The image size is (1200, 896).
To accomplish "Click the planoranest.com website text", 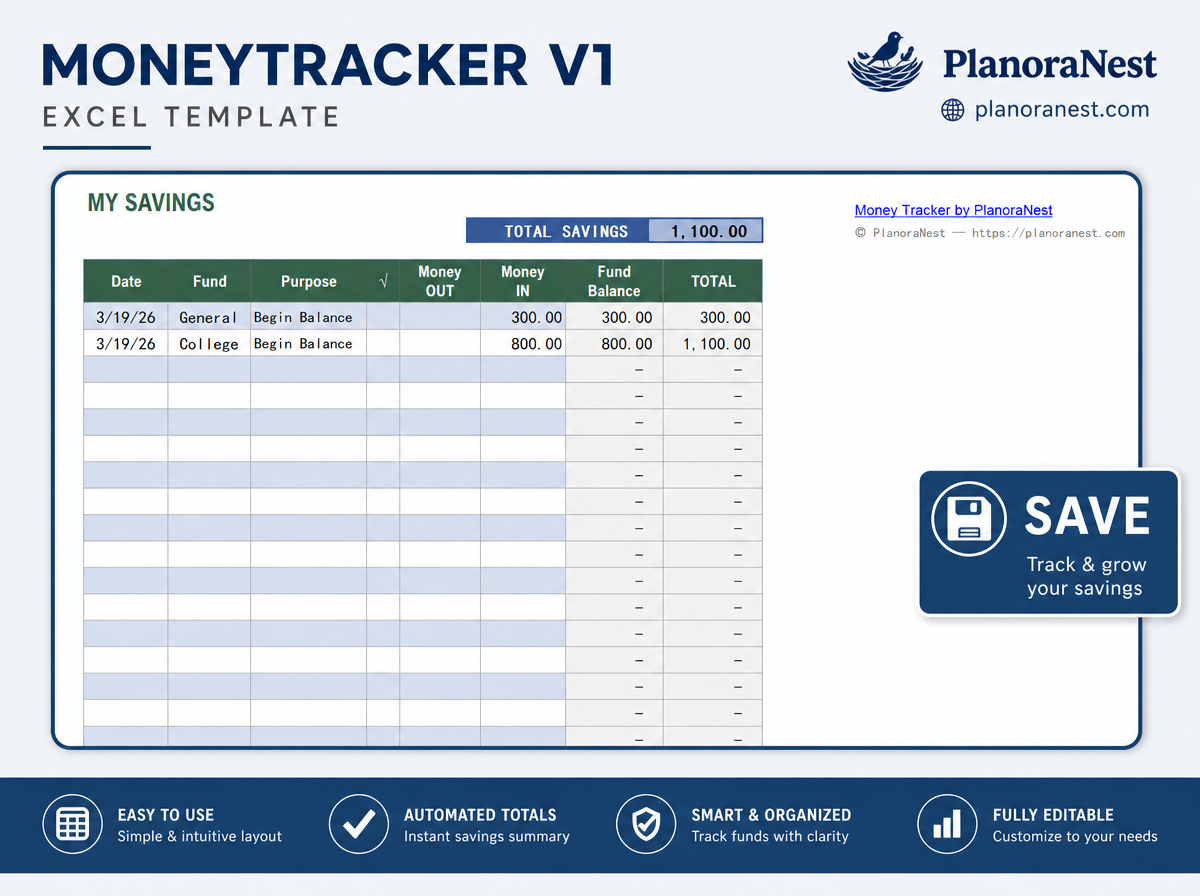I will [1062, 110].
